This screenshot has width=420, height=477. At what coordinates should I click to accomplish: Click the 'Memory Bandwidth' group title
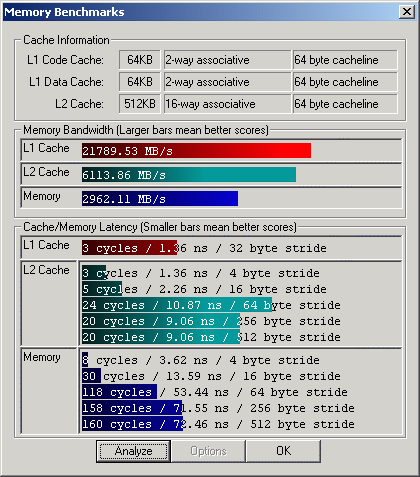146,130
